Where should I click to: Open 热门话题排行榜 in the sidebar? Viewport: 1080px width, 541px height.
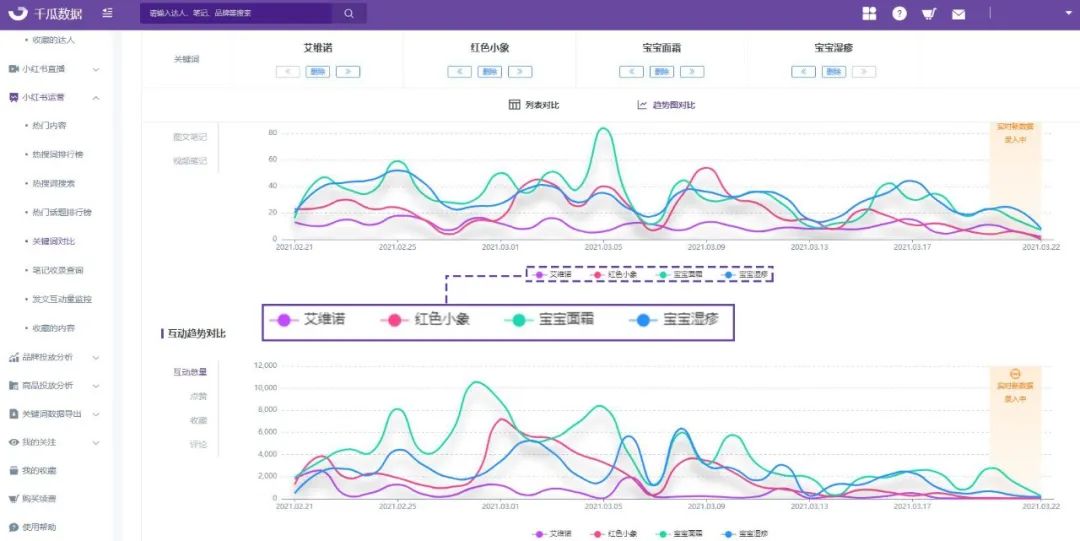pyautogui.click(x=62, y=212)
